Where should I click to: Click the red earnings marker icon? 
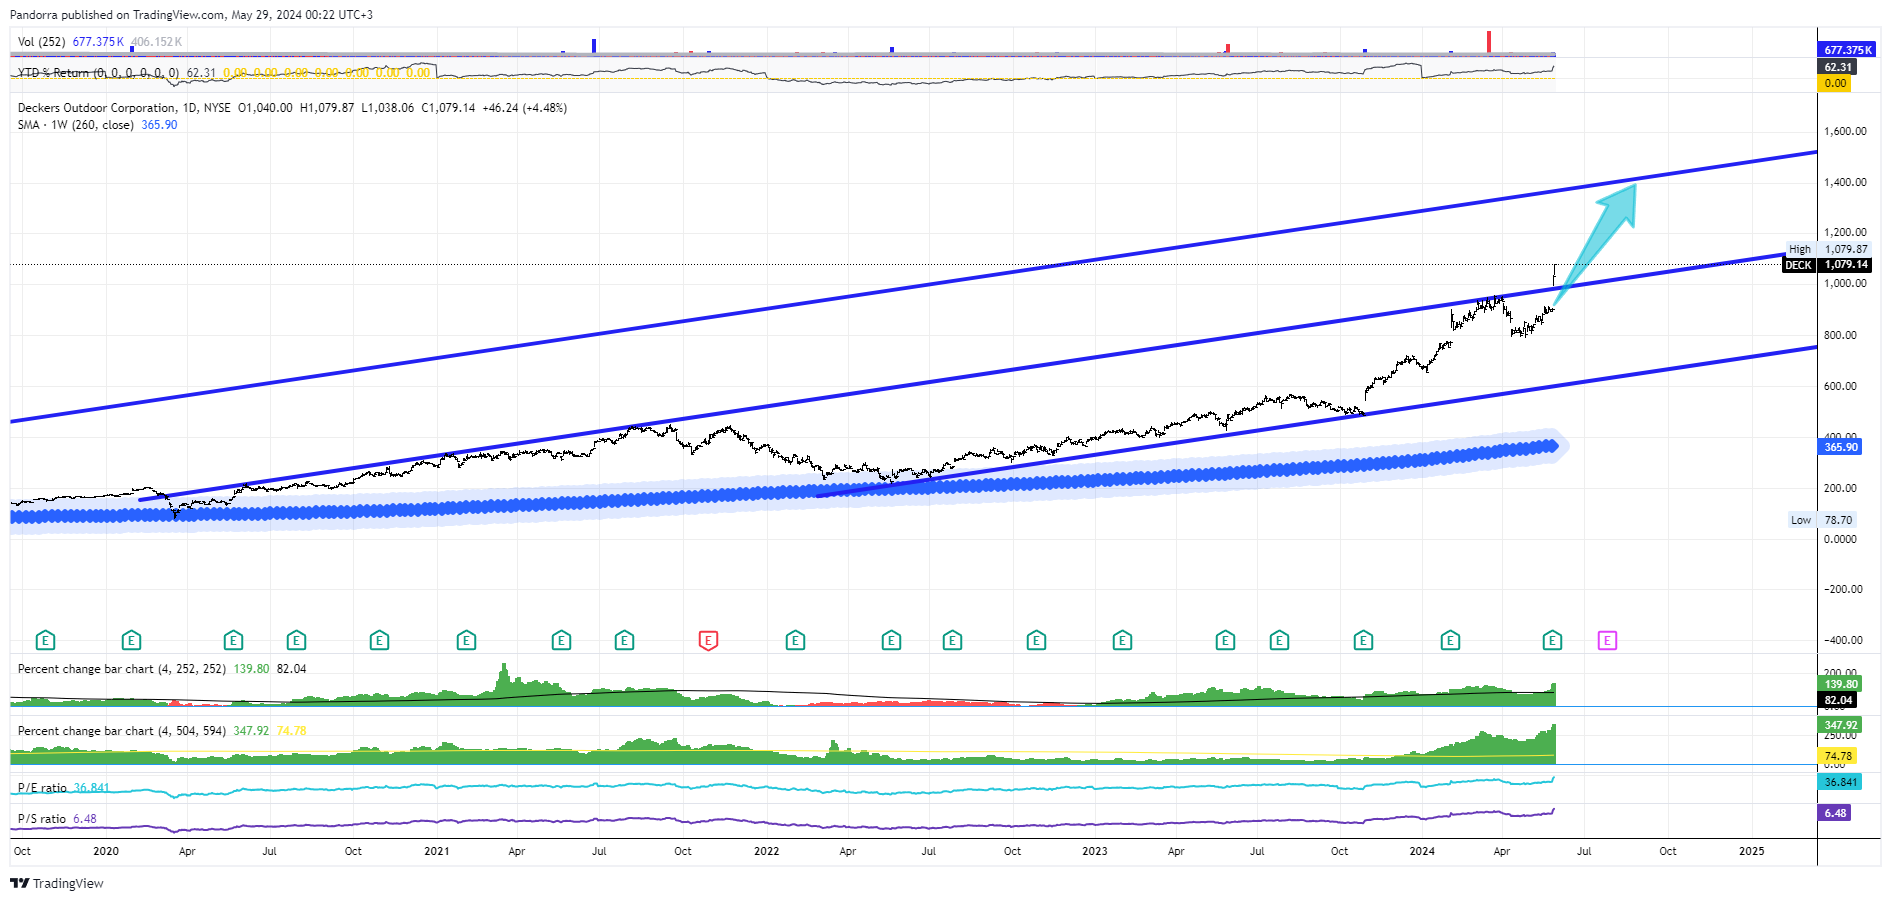click(708, 640)
